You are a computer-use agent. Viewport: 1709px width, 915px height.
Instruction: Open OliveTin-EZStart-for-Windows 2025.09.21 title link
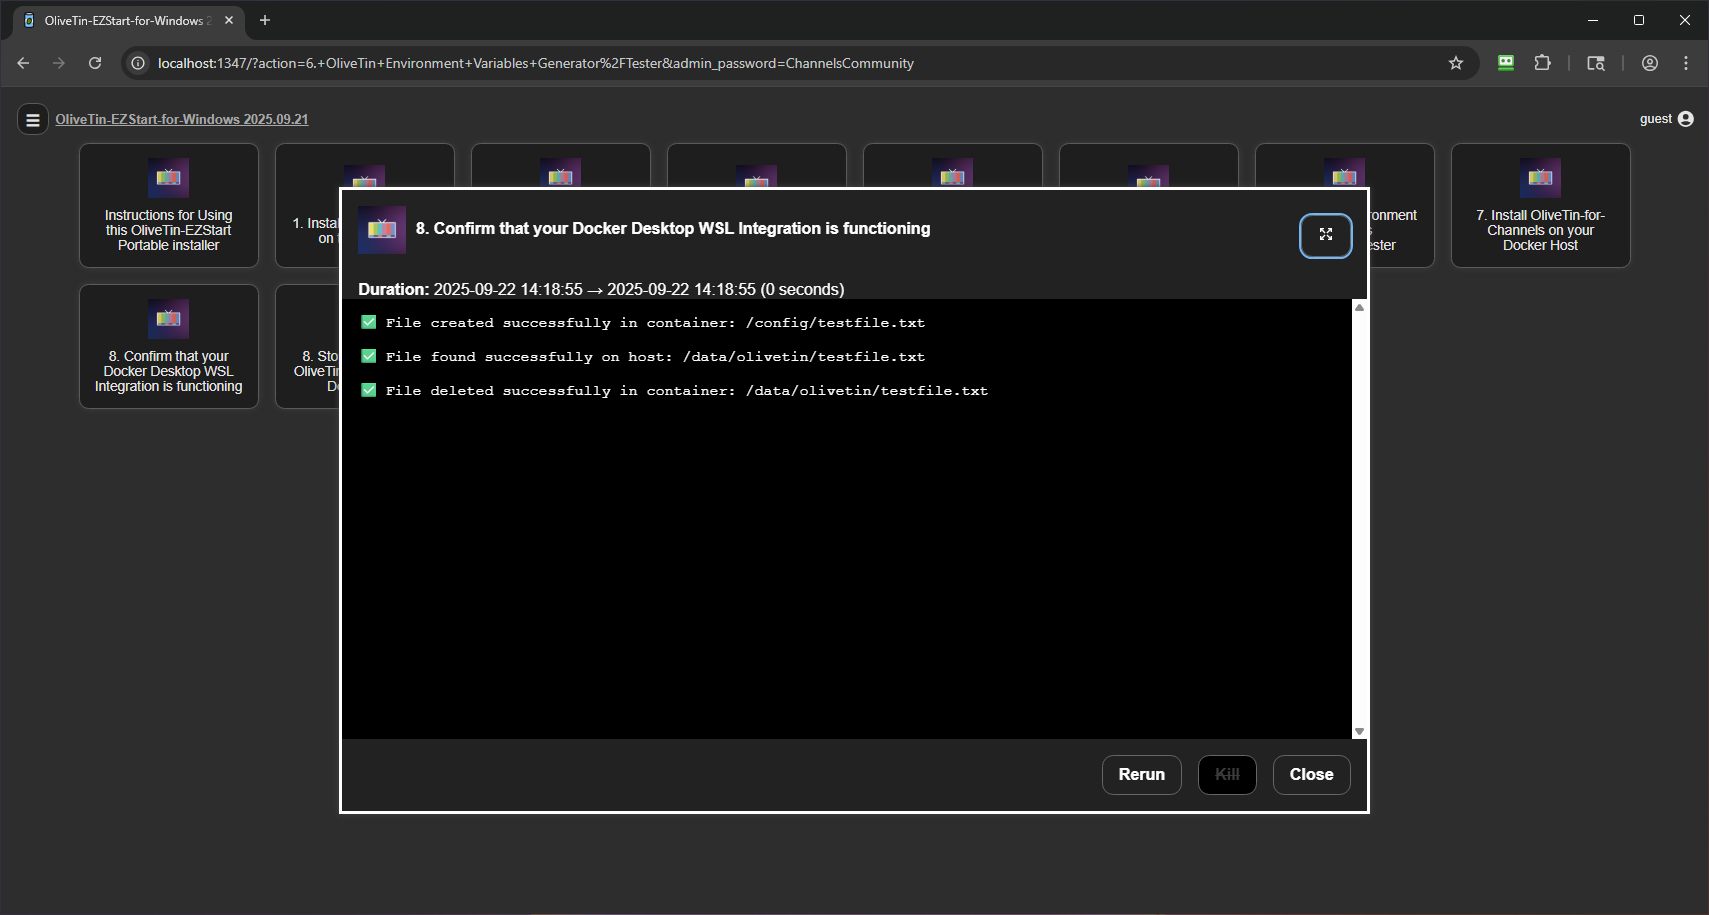[x=182, y=119]
